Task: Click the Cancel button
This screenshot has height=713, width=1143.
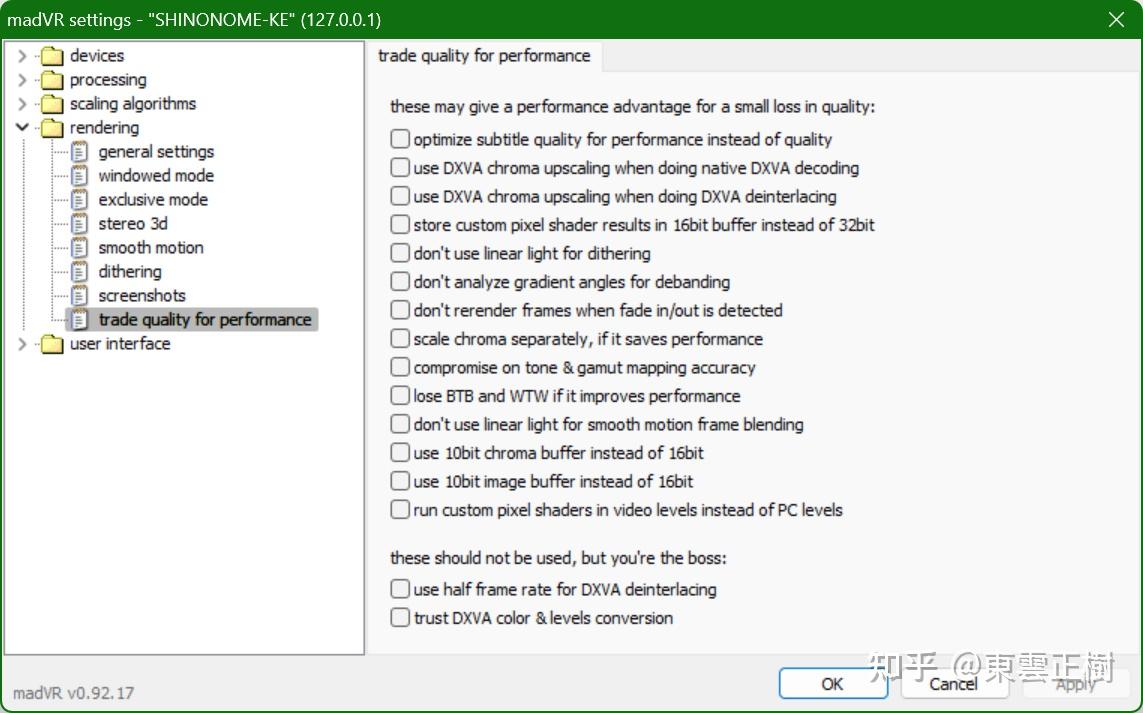Action: (953, 684)
